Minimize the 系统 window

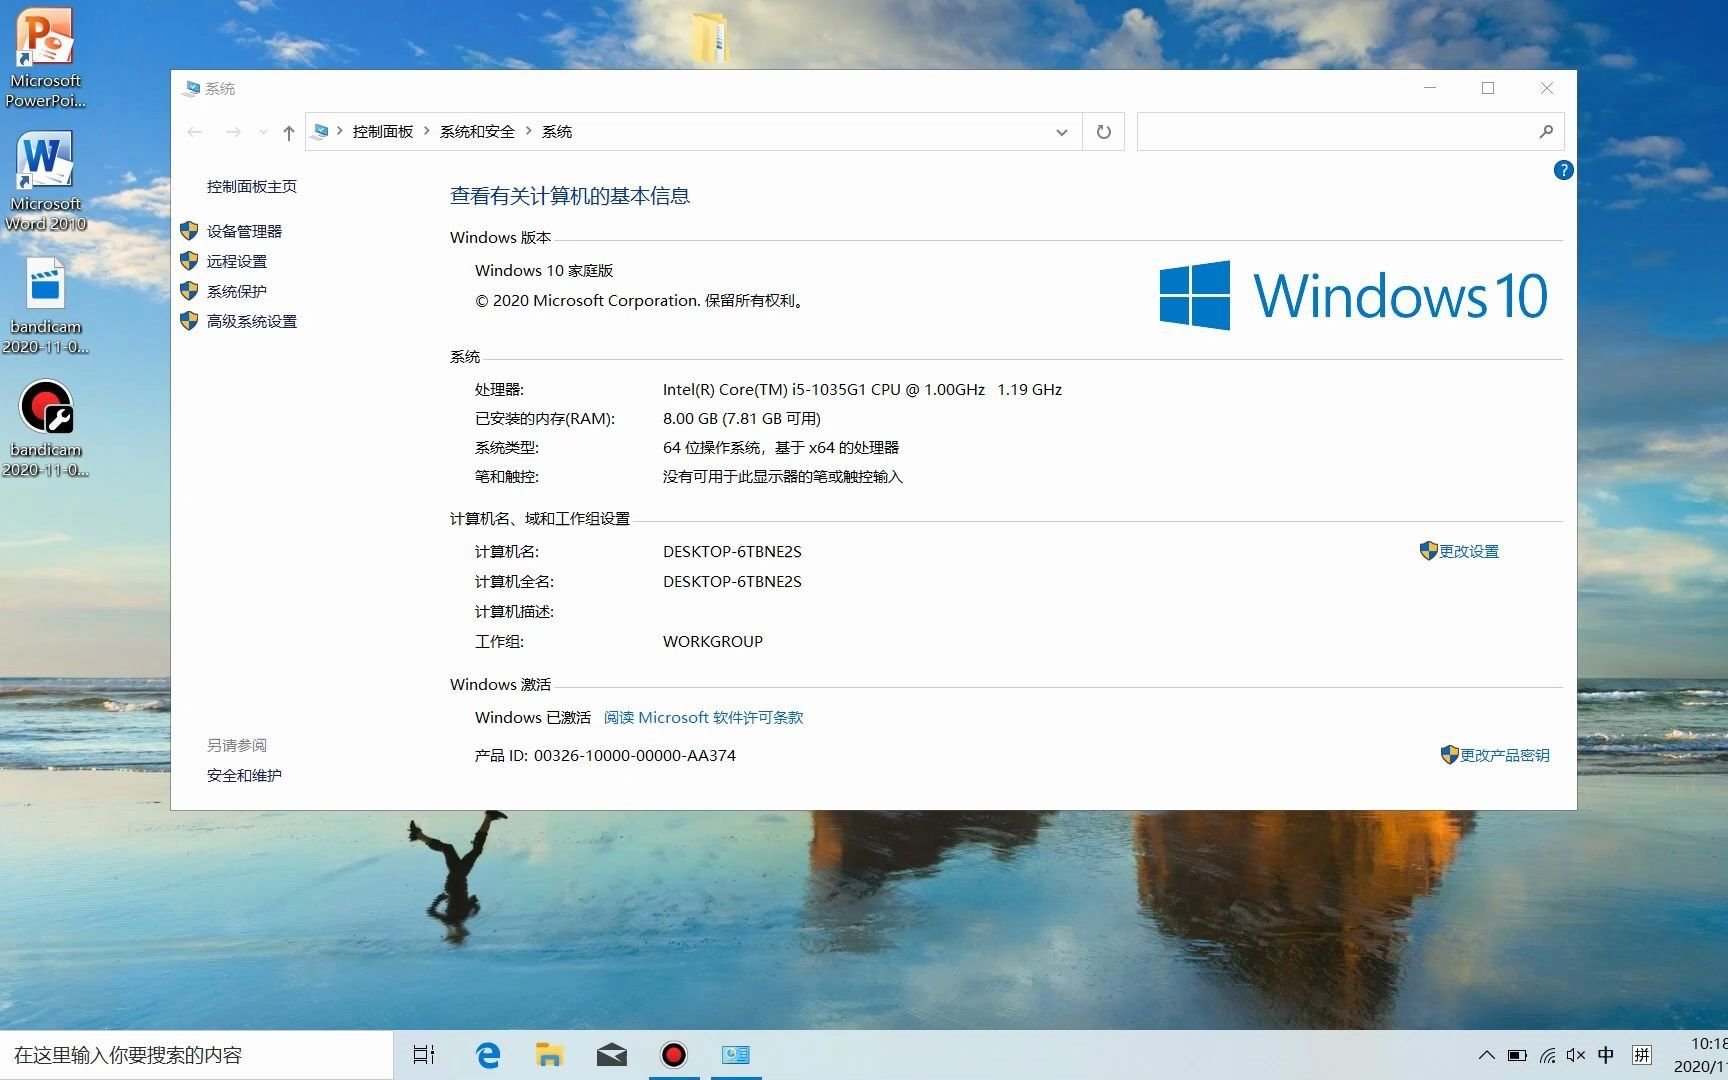pyautogui.click(x=1430, y=88)
